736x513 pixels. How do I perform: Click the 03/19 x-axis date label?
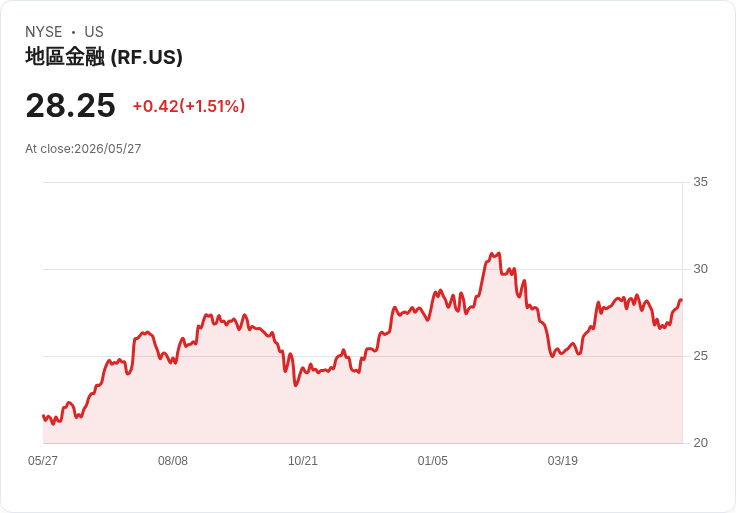(x=562, y=461)
